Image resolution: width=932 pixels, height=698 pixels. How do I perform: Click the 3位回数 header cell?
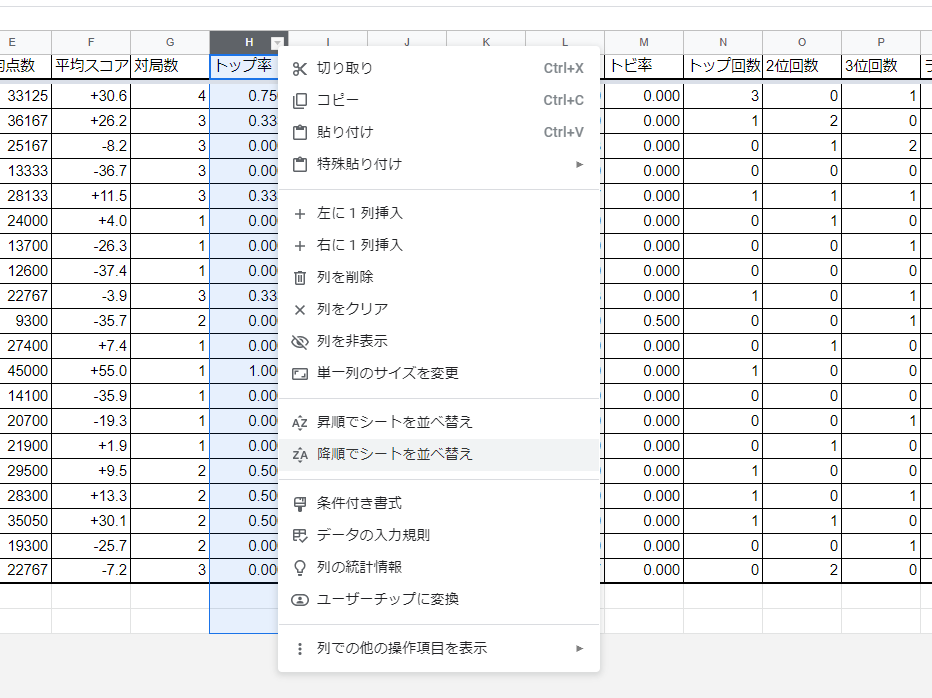[881, 66]
